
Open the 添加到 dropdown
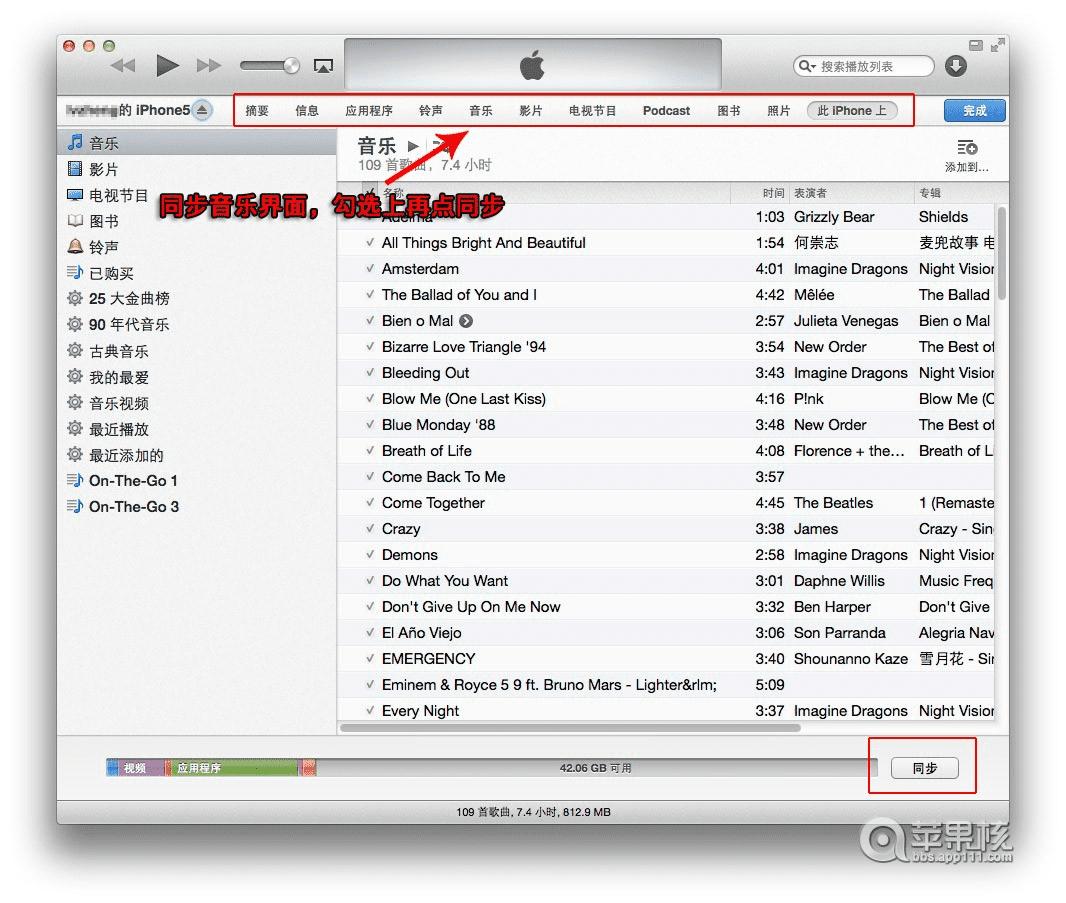[x=967, y=152]
